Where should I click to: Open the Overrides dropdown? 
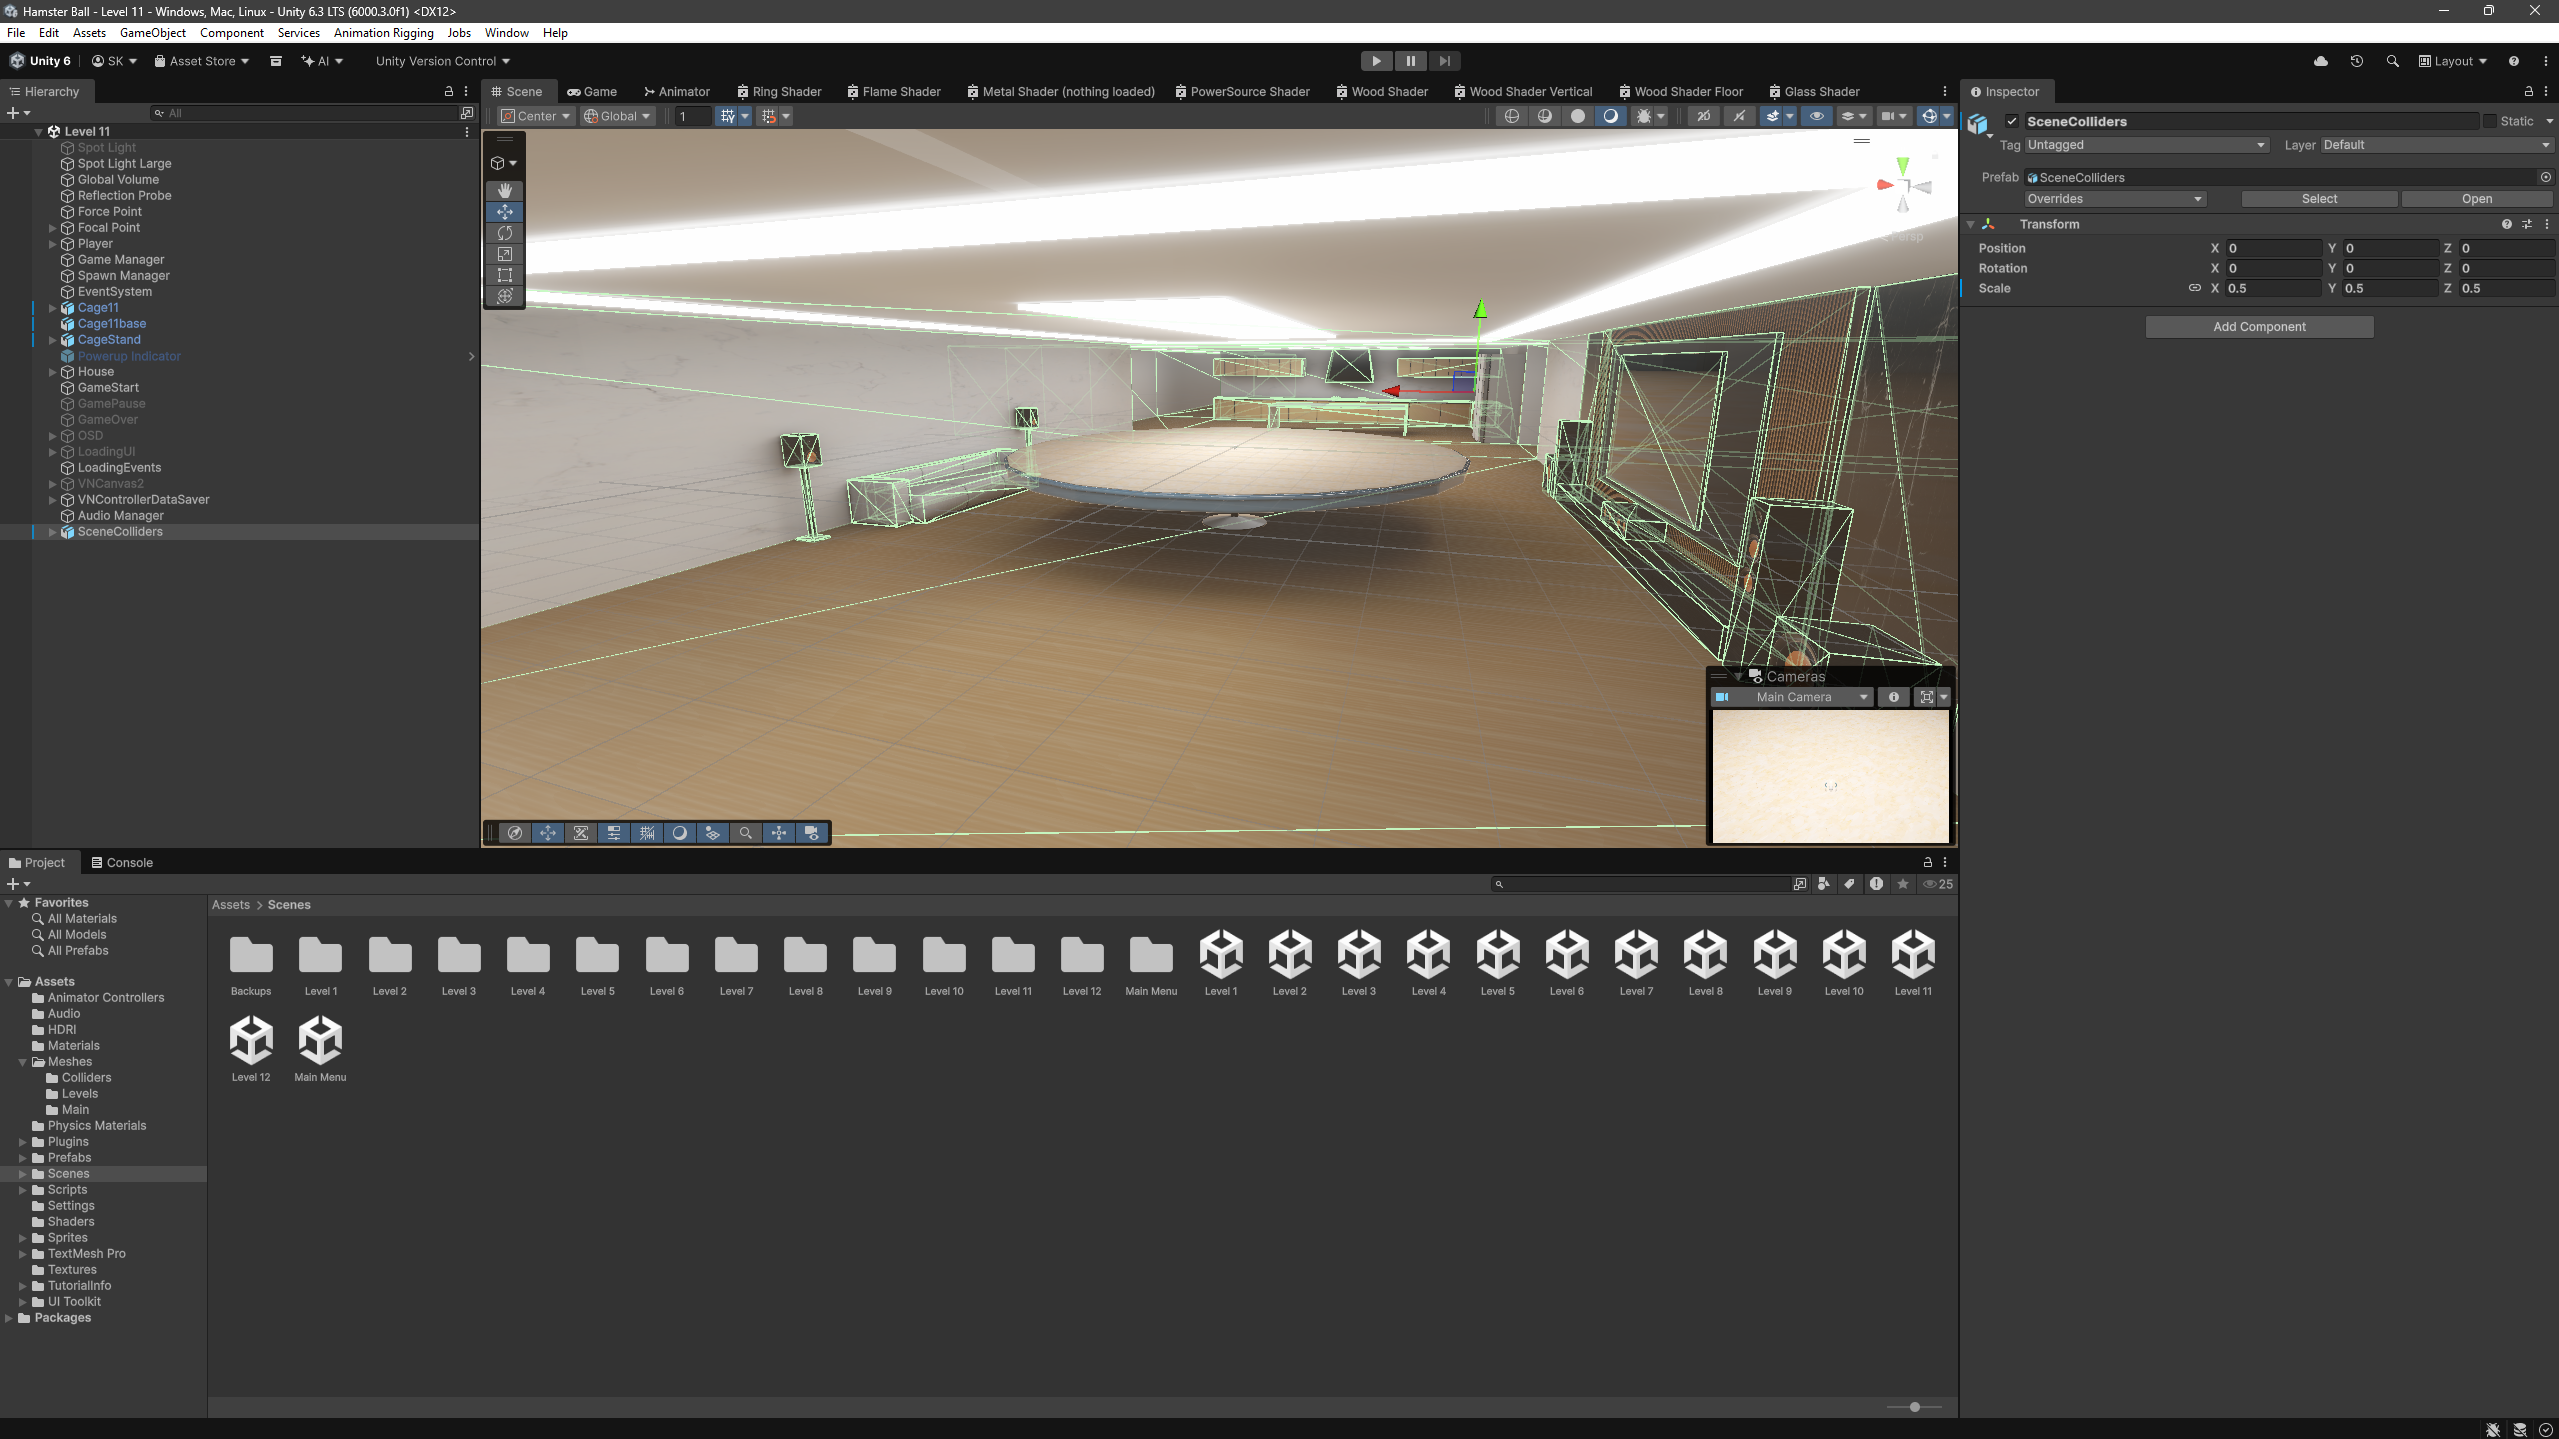[x=2114, y=199]
